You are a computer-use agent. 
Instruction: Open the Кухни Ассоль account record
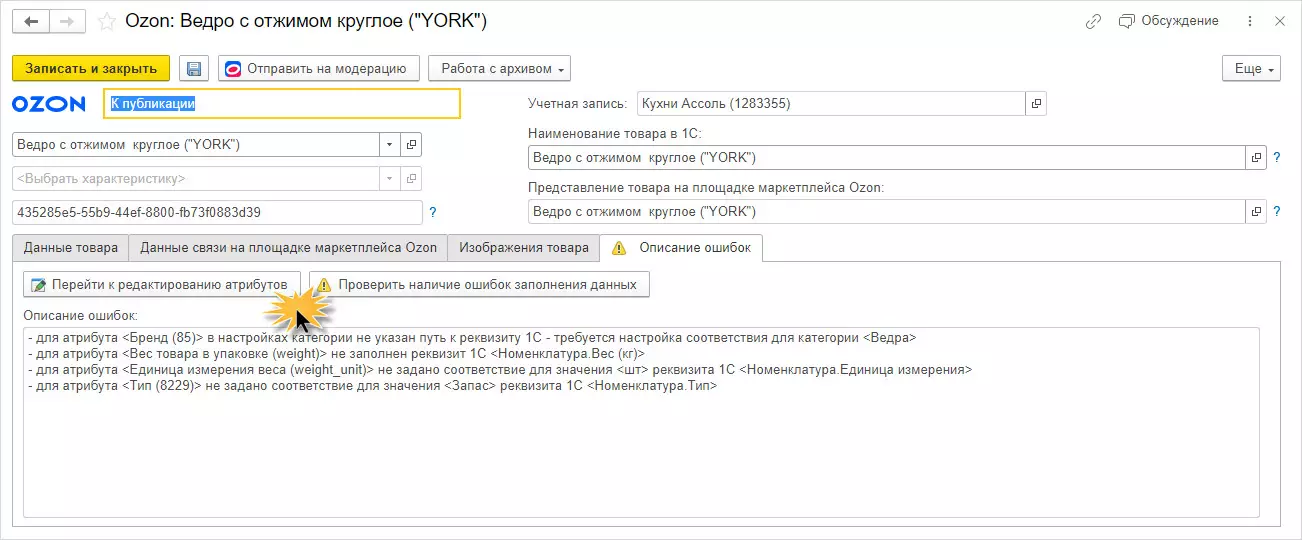tap(1037, 103)
